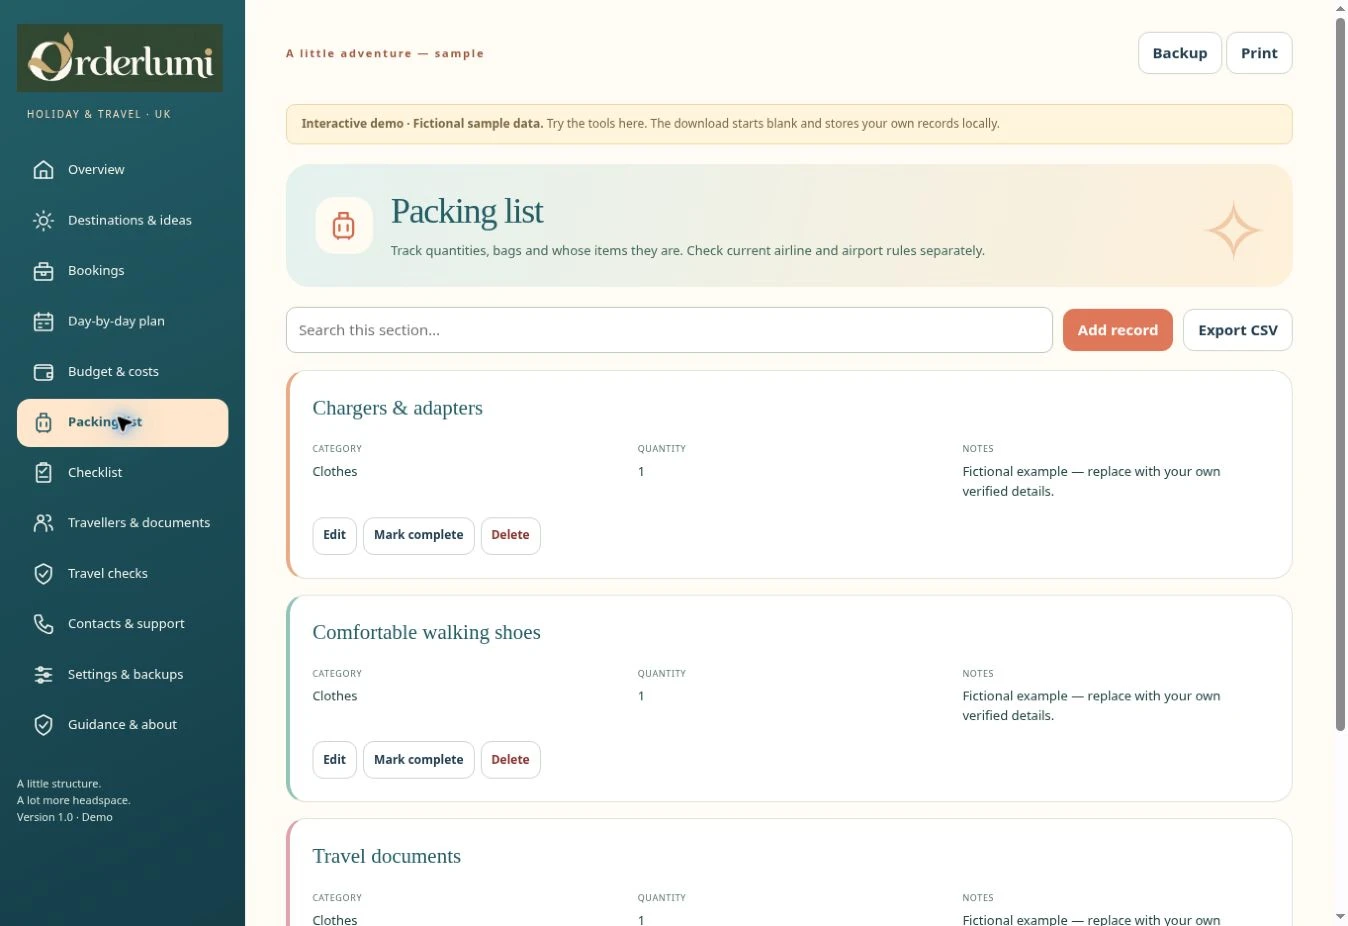Click the Budget & costs wallet icon
Viewport: 1348px width, 926px height.
point(43,372)
